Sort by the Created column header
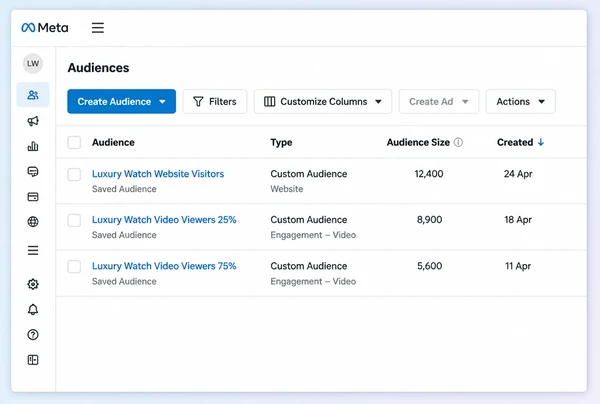The image size is (600, 404). (x=515, y=142)
